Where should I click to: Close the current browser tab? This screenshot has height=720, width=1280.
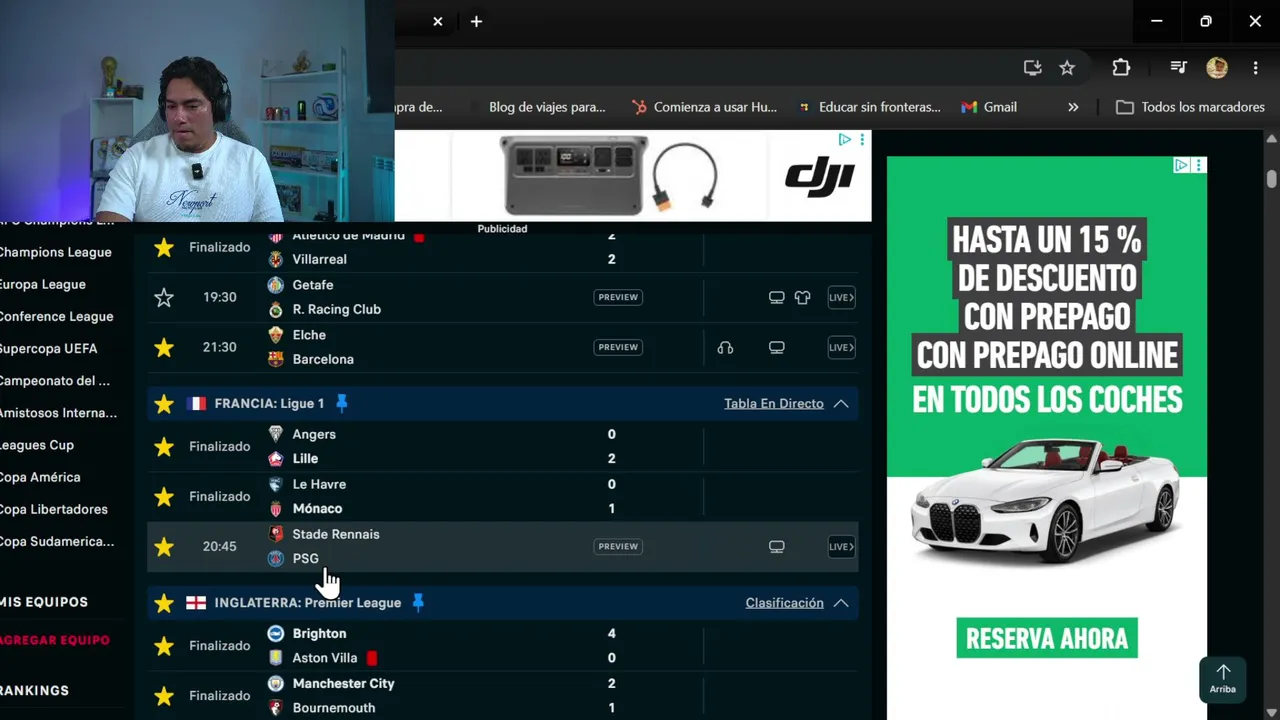click(x=437, y=21)
